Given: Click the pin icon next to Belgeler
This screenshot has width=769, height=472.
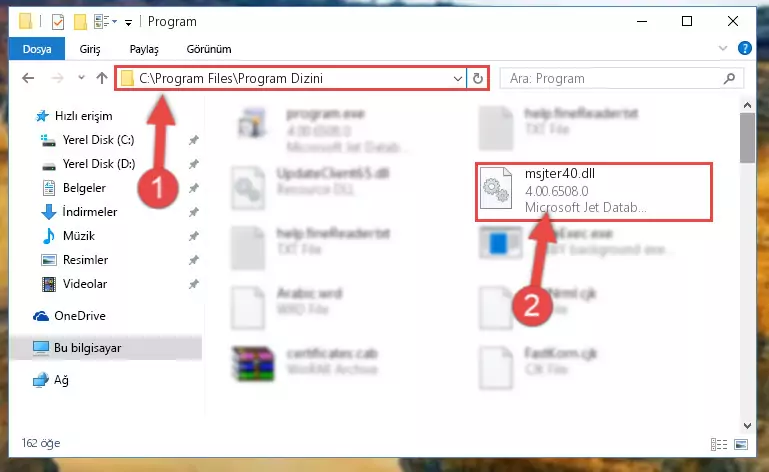Looking at the screenshot, I should 194,188.
